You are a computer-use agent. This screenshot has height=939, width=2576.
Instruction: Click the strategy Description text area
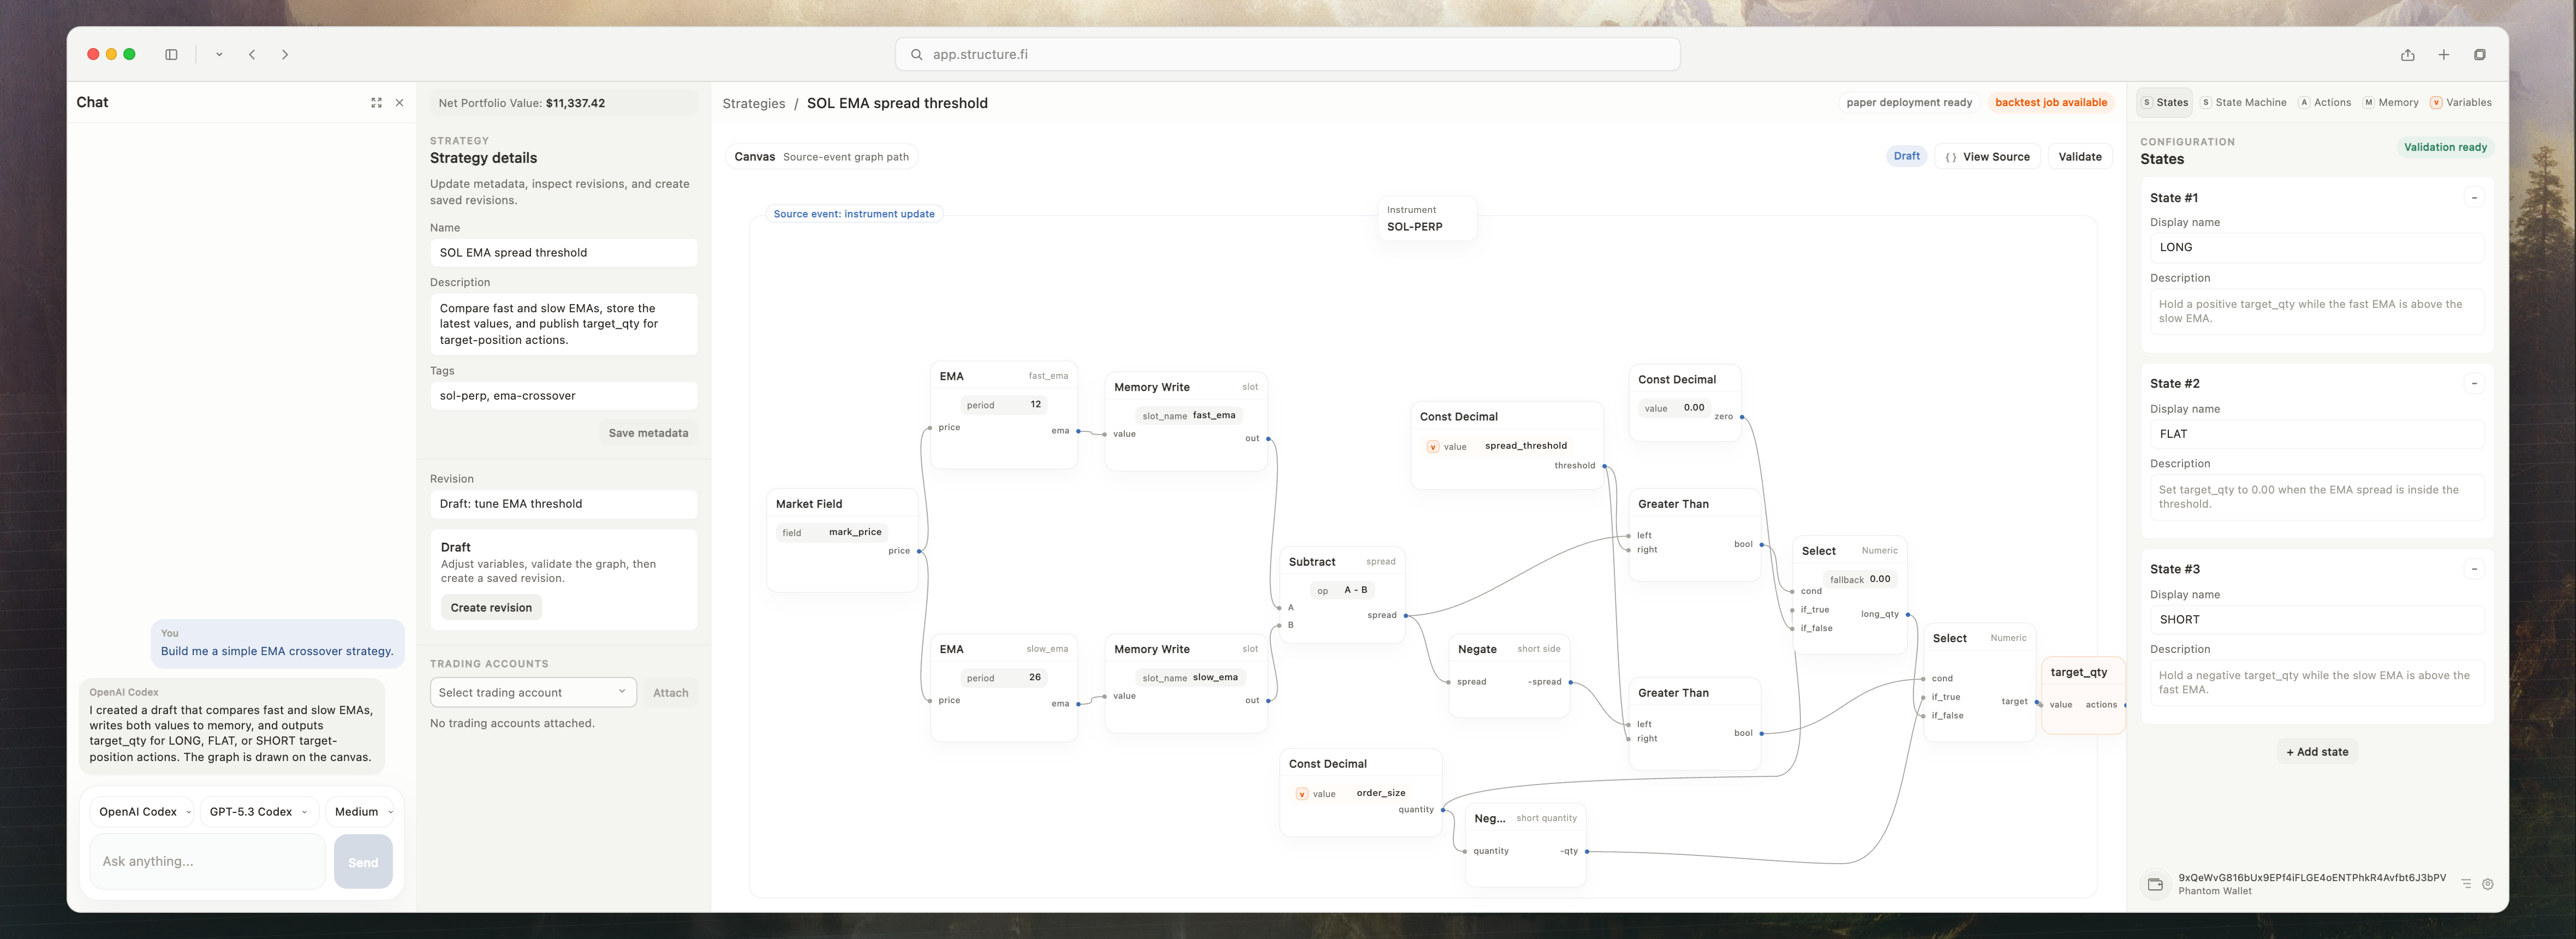coord(563,324)
